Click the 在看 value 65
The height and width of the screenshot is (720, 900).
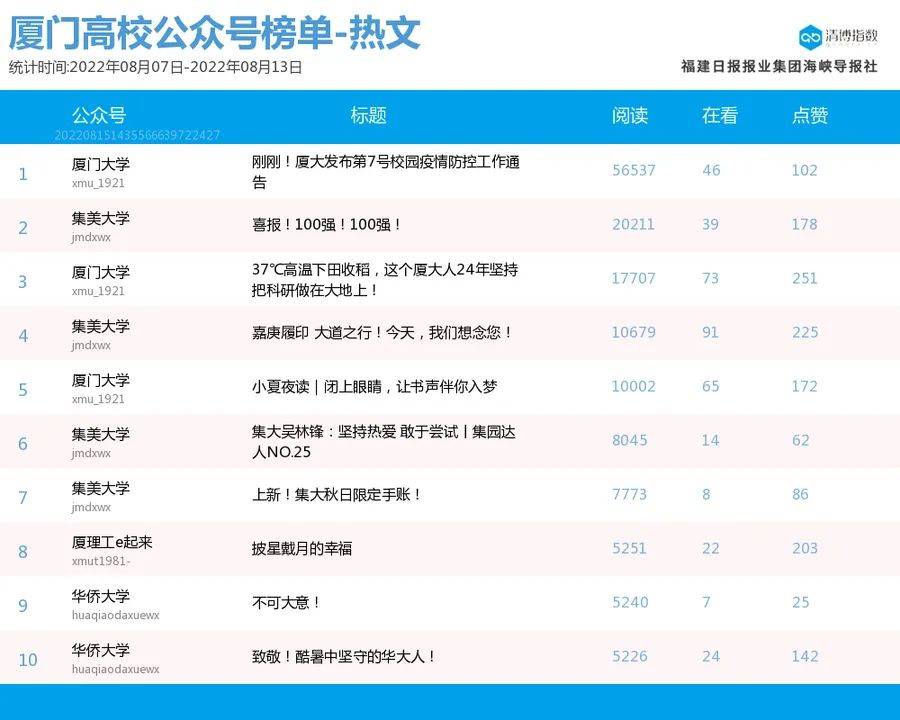pos(711,386)
